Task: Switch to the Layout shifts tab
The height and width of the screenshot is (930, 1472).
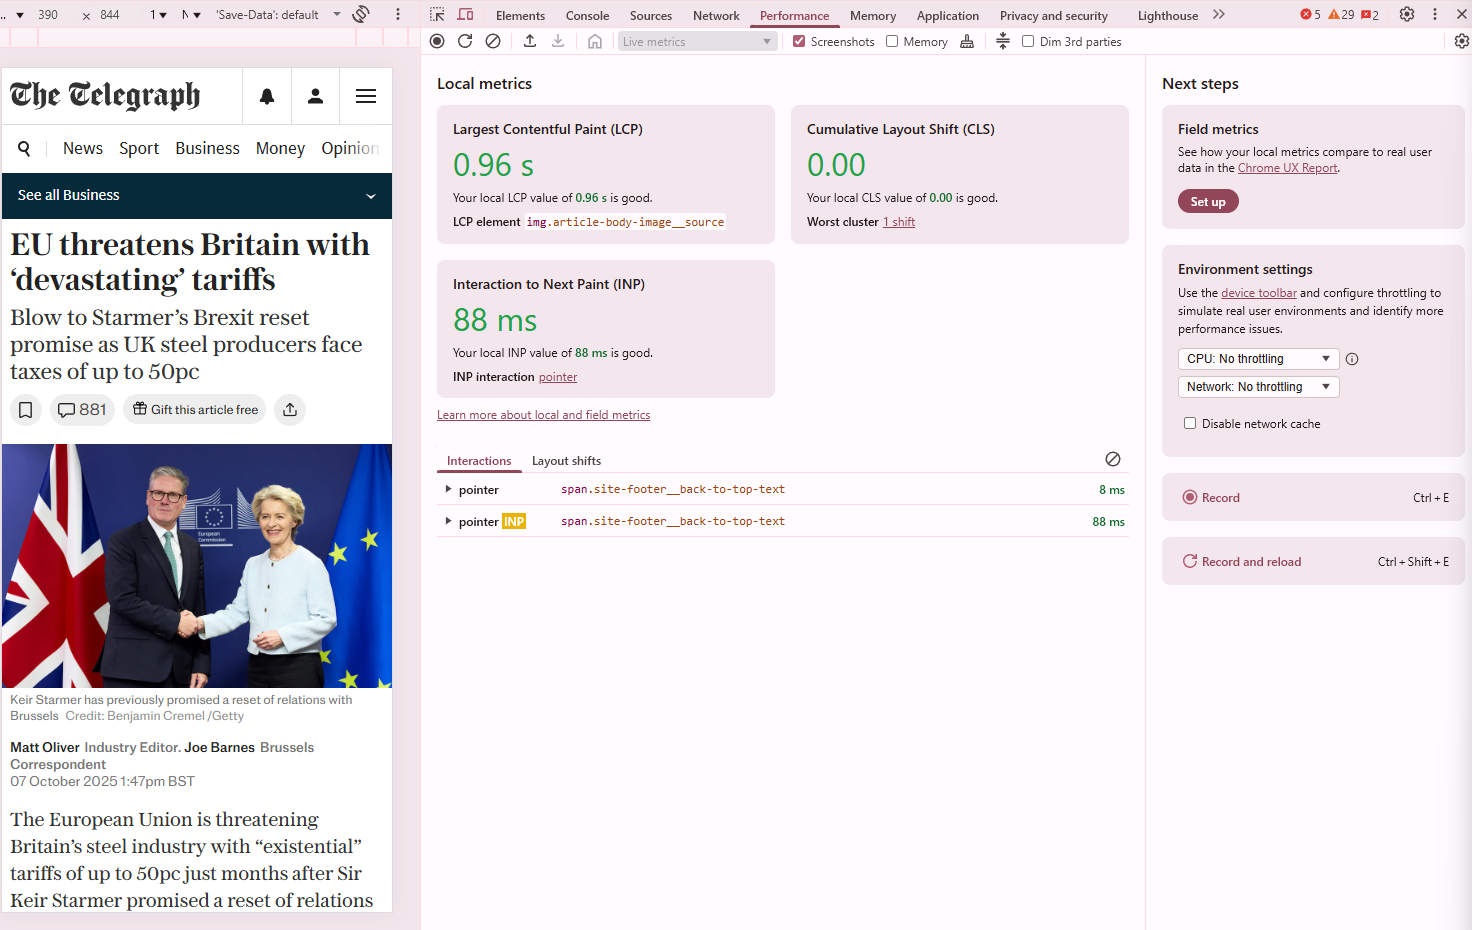Action: click(566, 460)
